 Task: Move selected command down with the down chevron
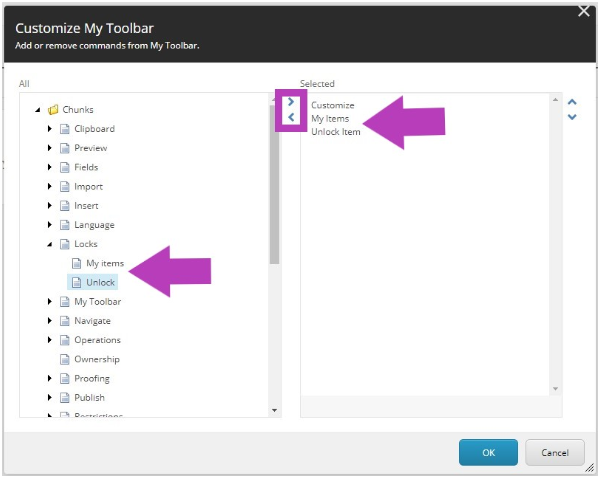tap(572, 117)
